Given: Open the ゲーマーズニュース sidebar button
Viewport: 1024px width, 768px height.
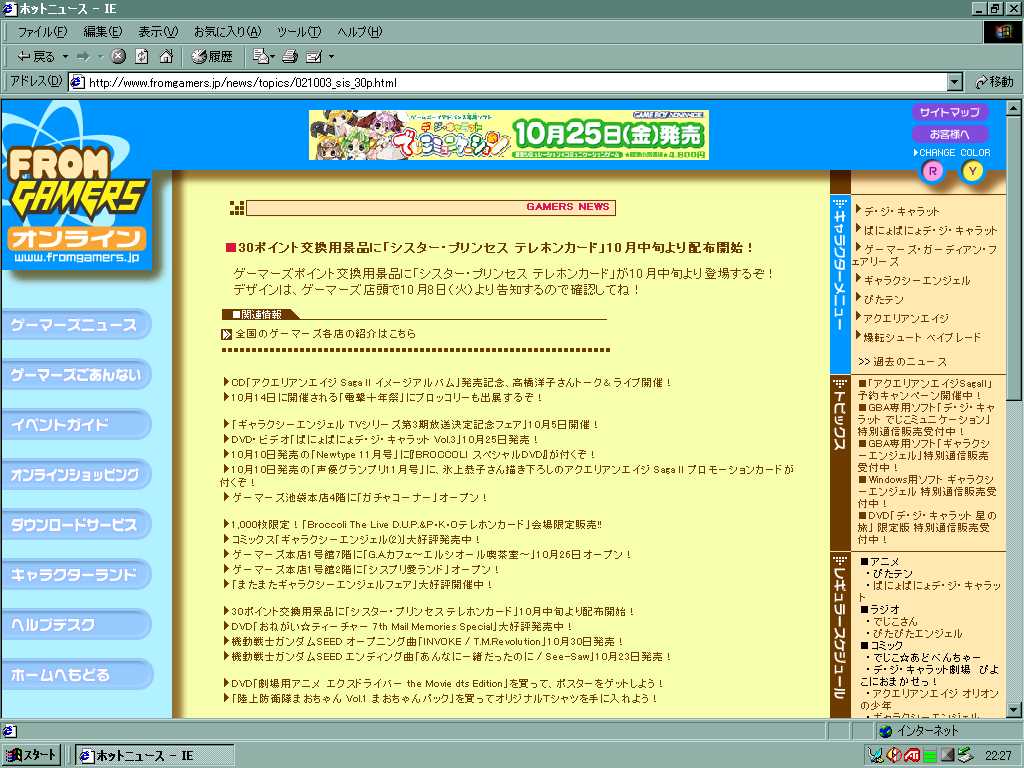Looking at the screenshot, I should pos(76,325).
